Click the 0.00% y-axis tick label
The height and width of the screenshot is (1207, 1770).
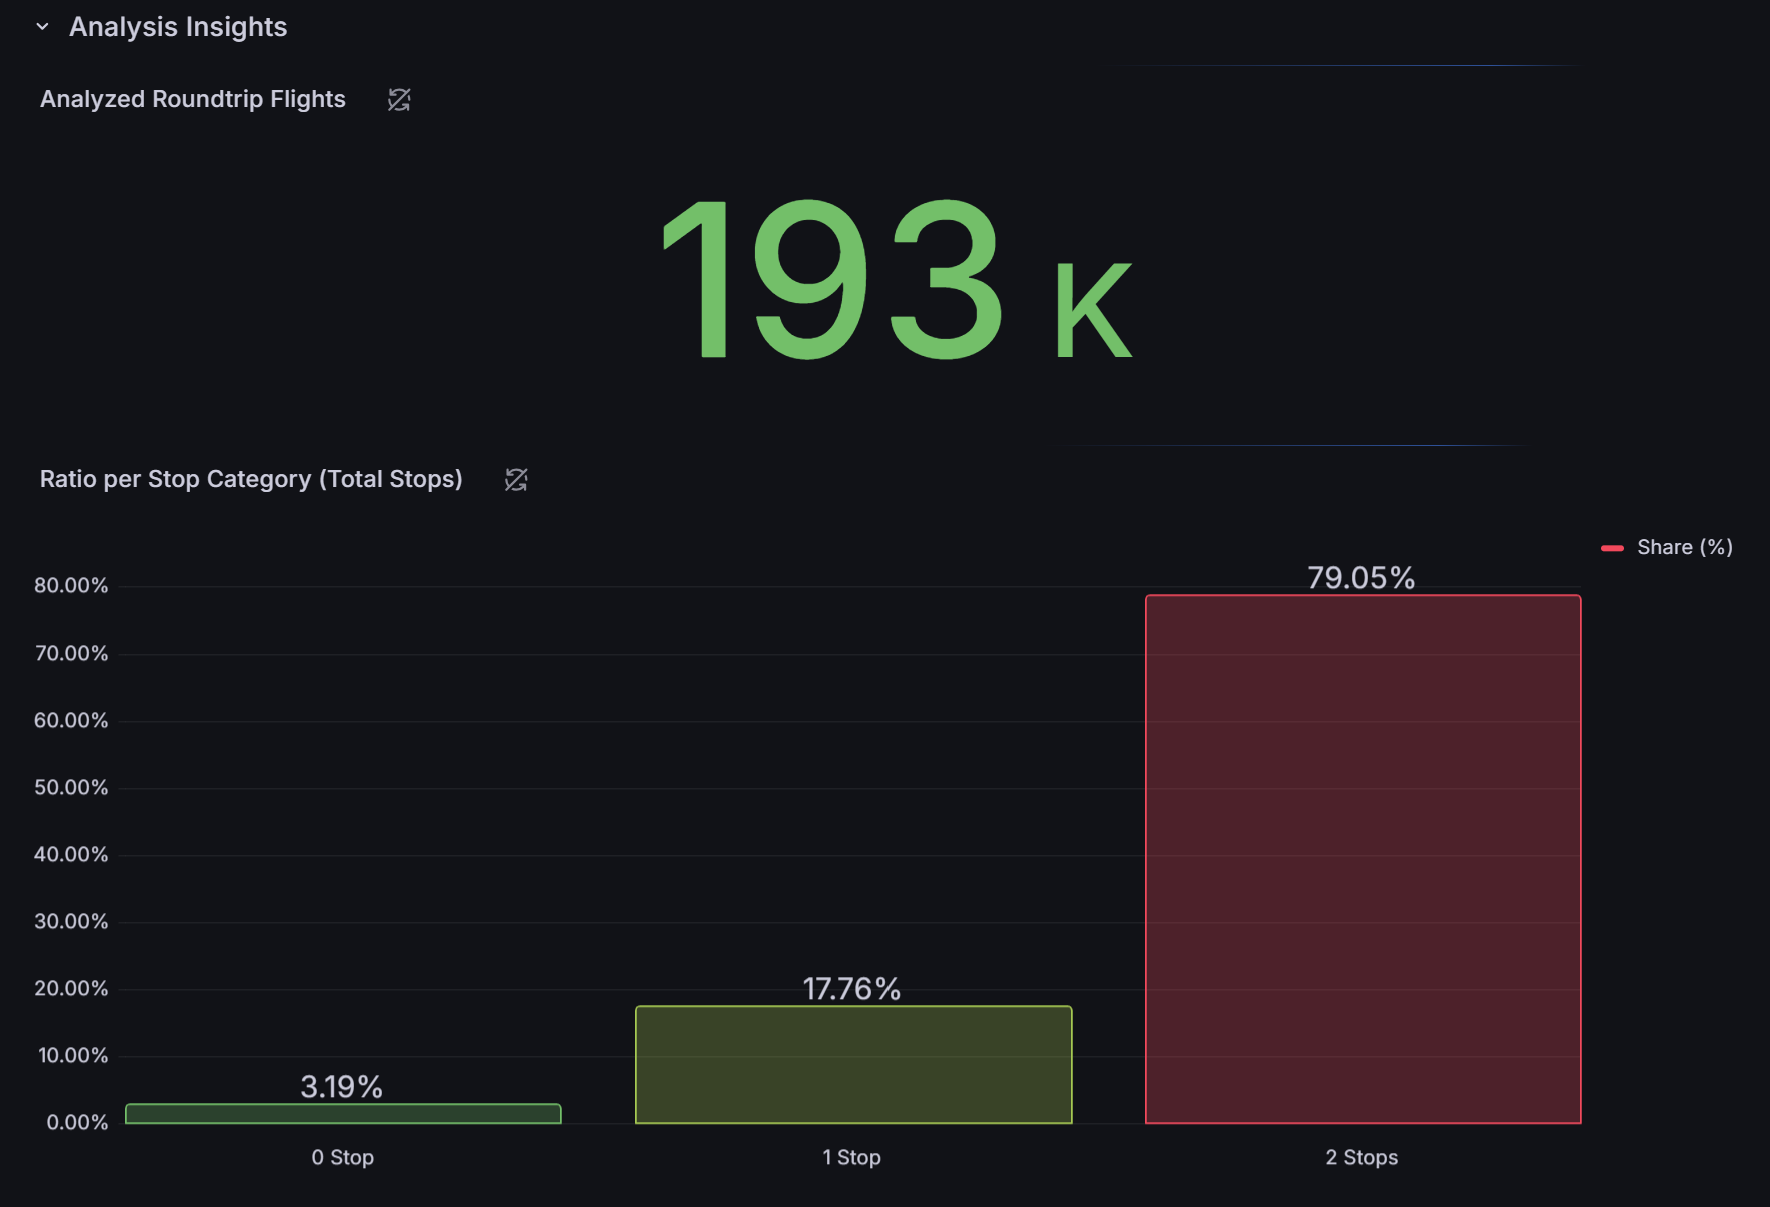click(x=77, y=1123)
